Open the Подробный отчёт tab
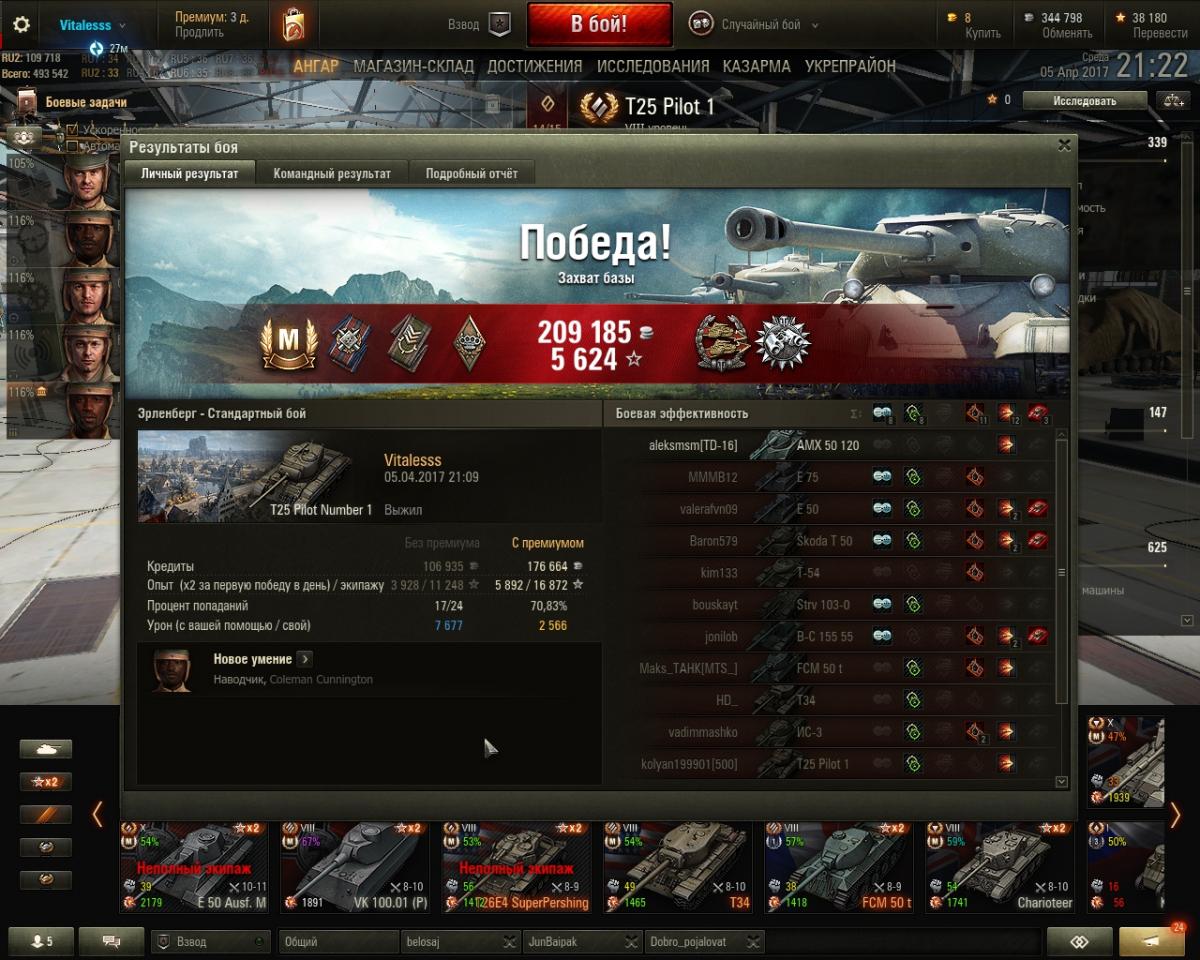 [x=472, y=173]
